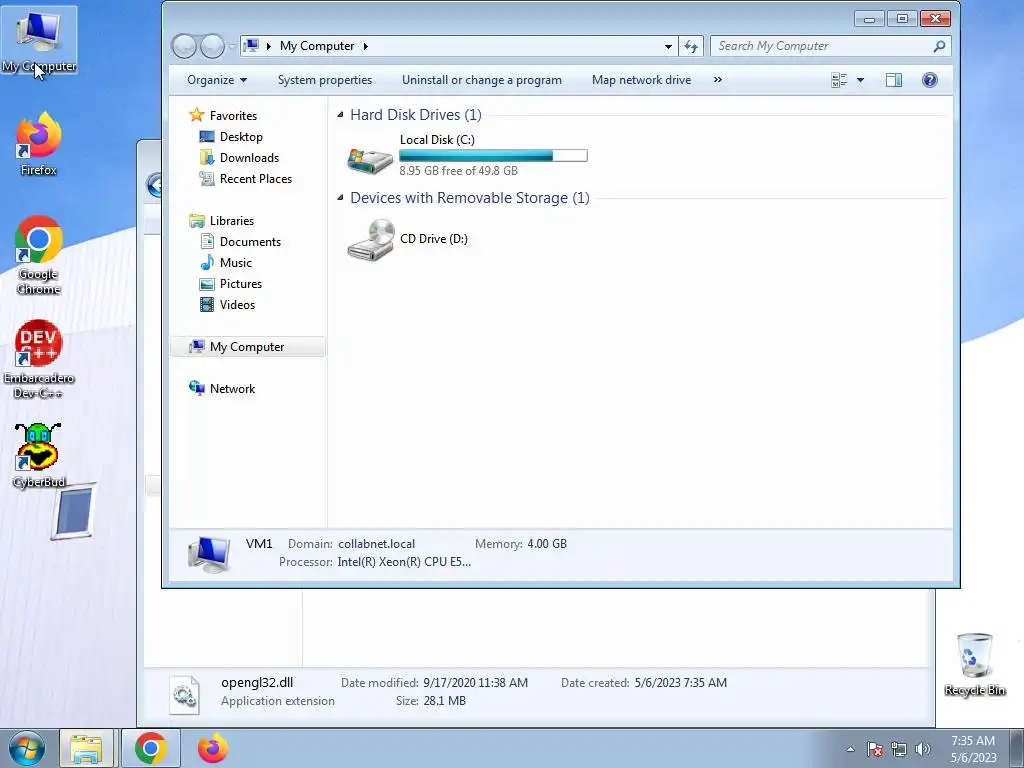The image size is (1024, 768).
Task: Click the Action Center flag tray icon
Action: click(875, 750)
